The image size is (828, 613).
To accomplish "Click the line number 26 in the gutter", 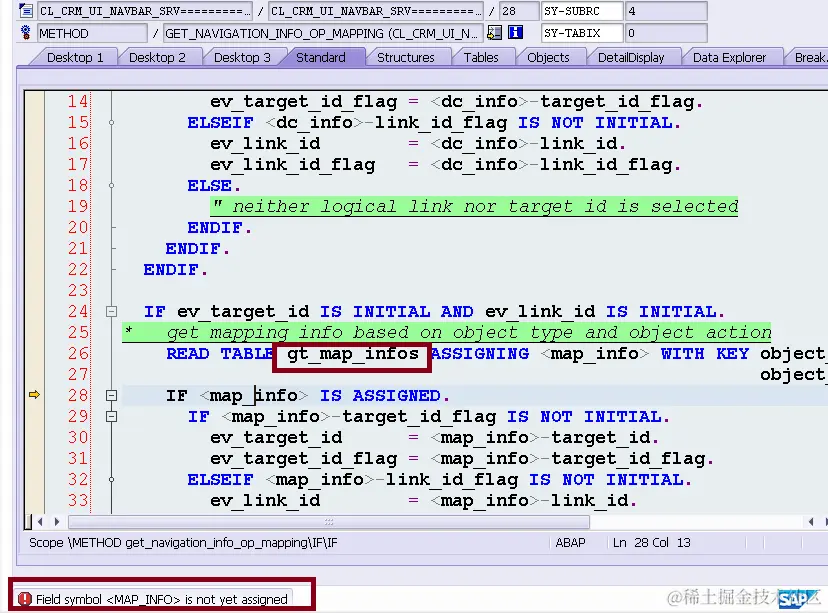I will tap(78, 353).
